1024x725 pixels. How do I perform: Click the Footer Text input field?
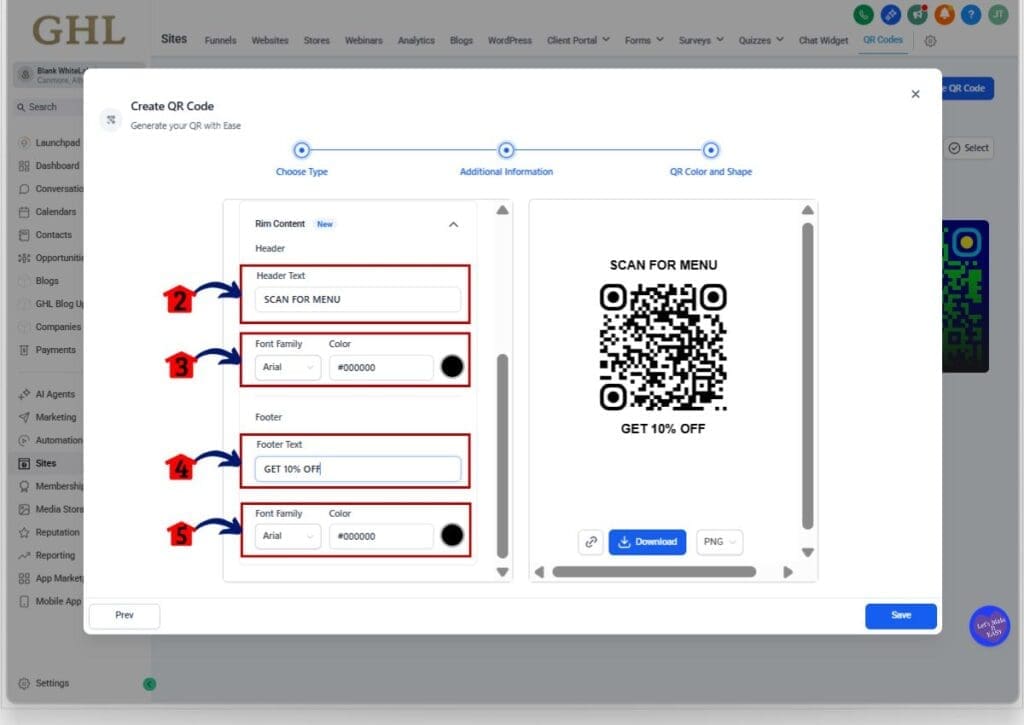click(x=357, y=469)
